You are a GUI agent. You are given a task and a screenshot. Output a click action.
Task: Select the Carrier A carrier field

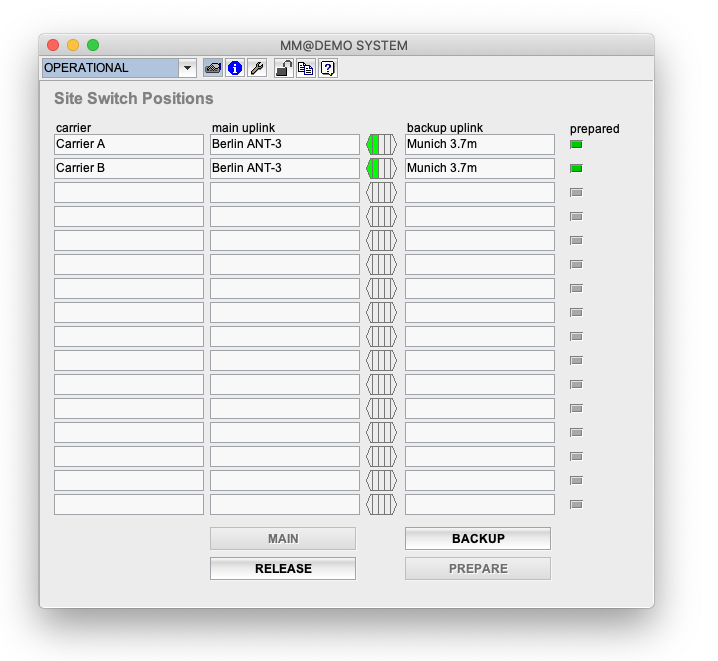pos(128,144)
